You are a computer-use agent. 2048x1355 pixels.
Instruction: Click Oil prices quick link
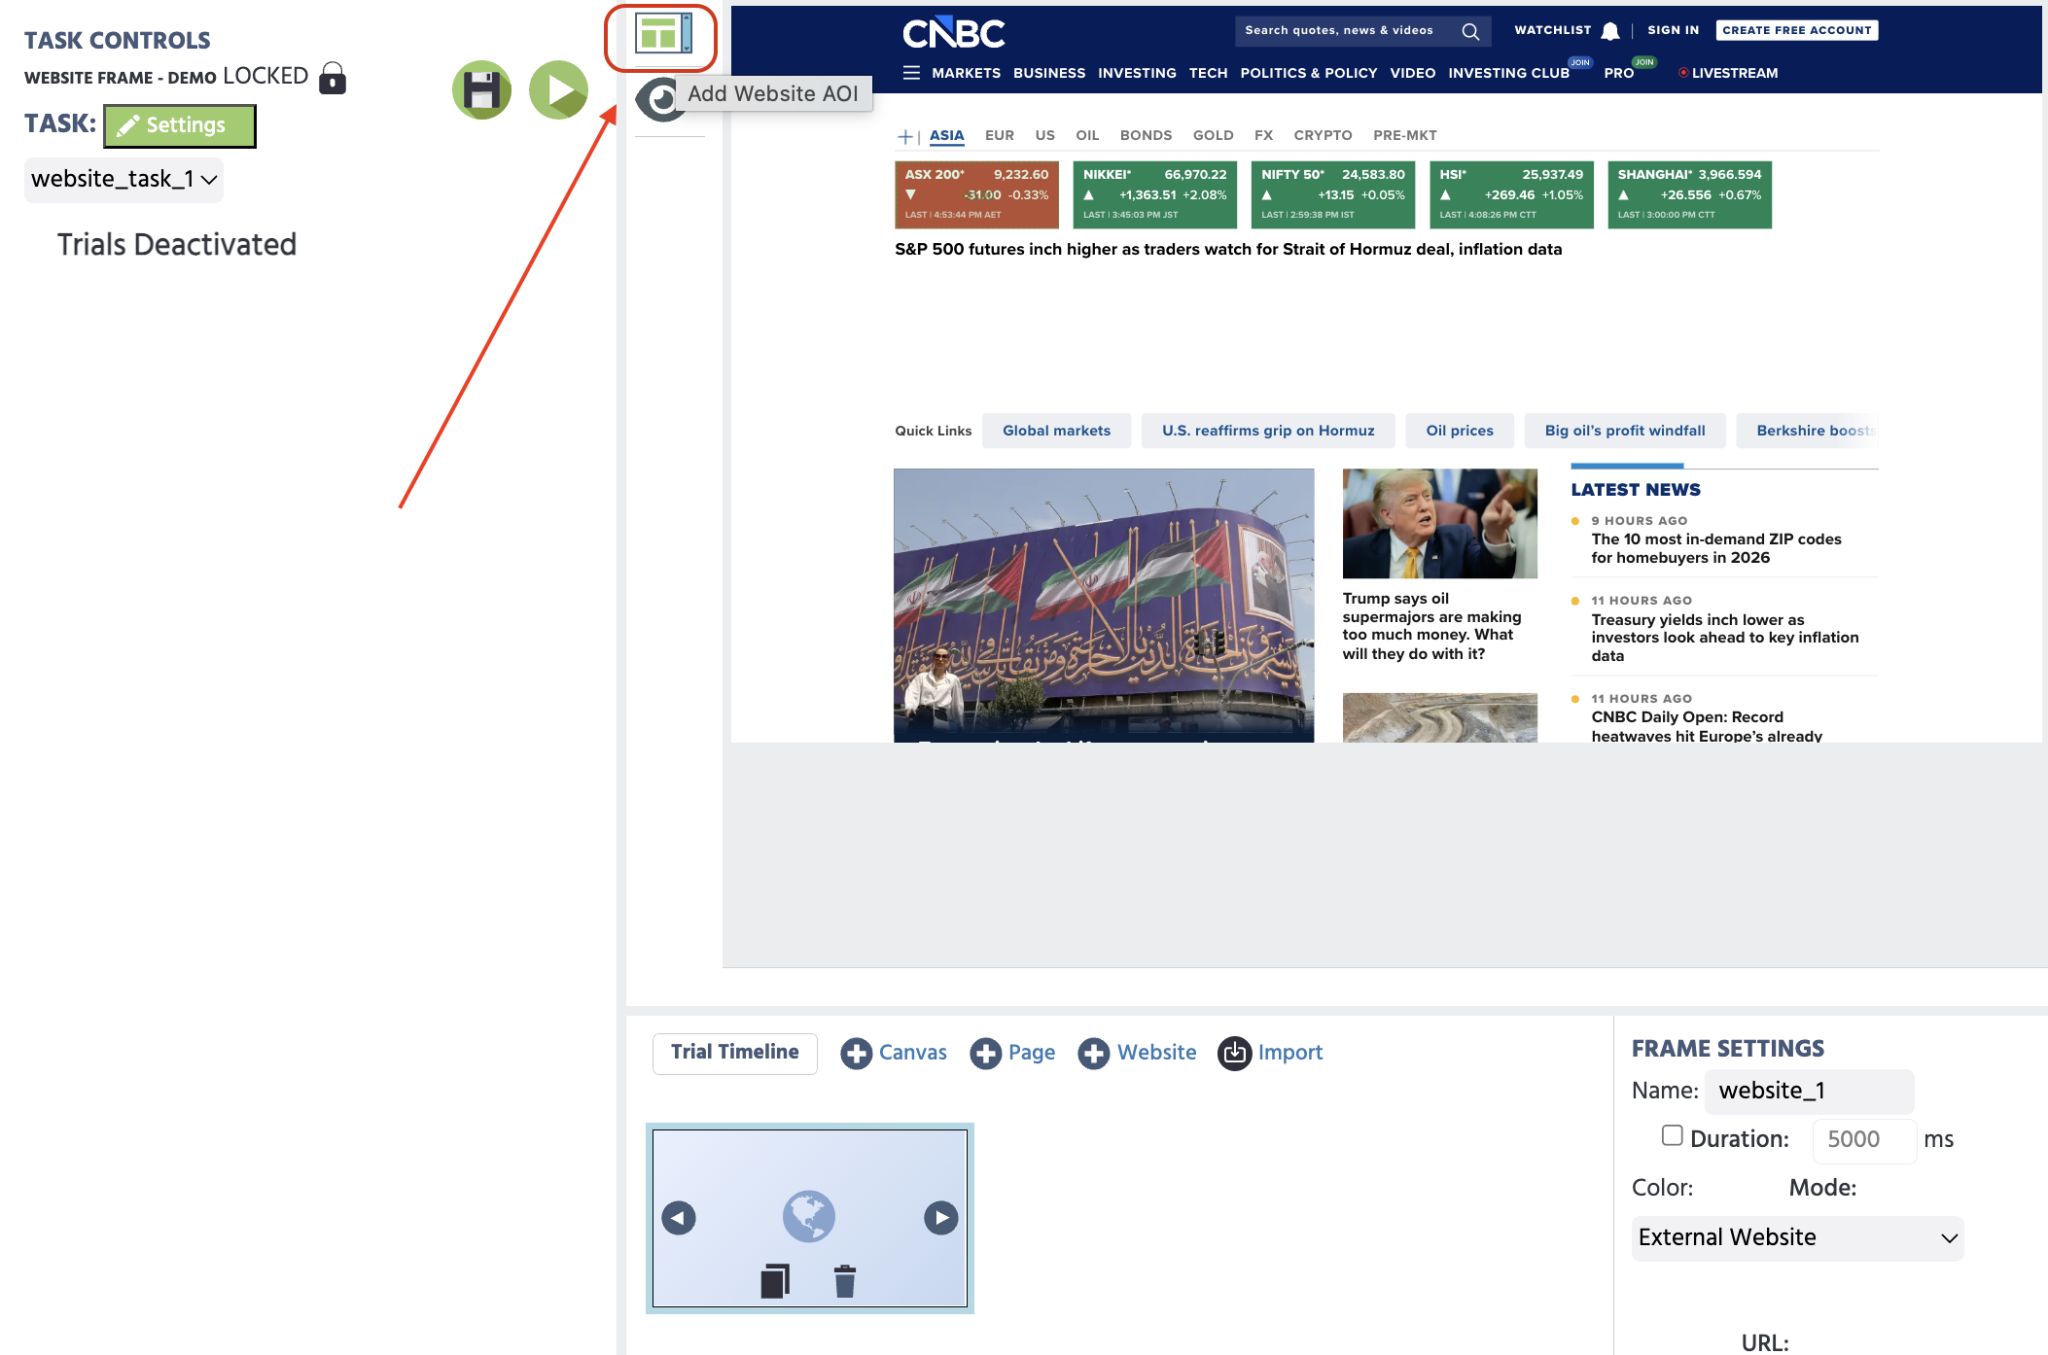click(1459, 431)
